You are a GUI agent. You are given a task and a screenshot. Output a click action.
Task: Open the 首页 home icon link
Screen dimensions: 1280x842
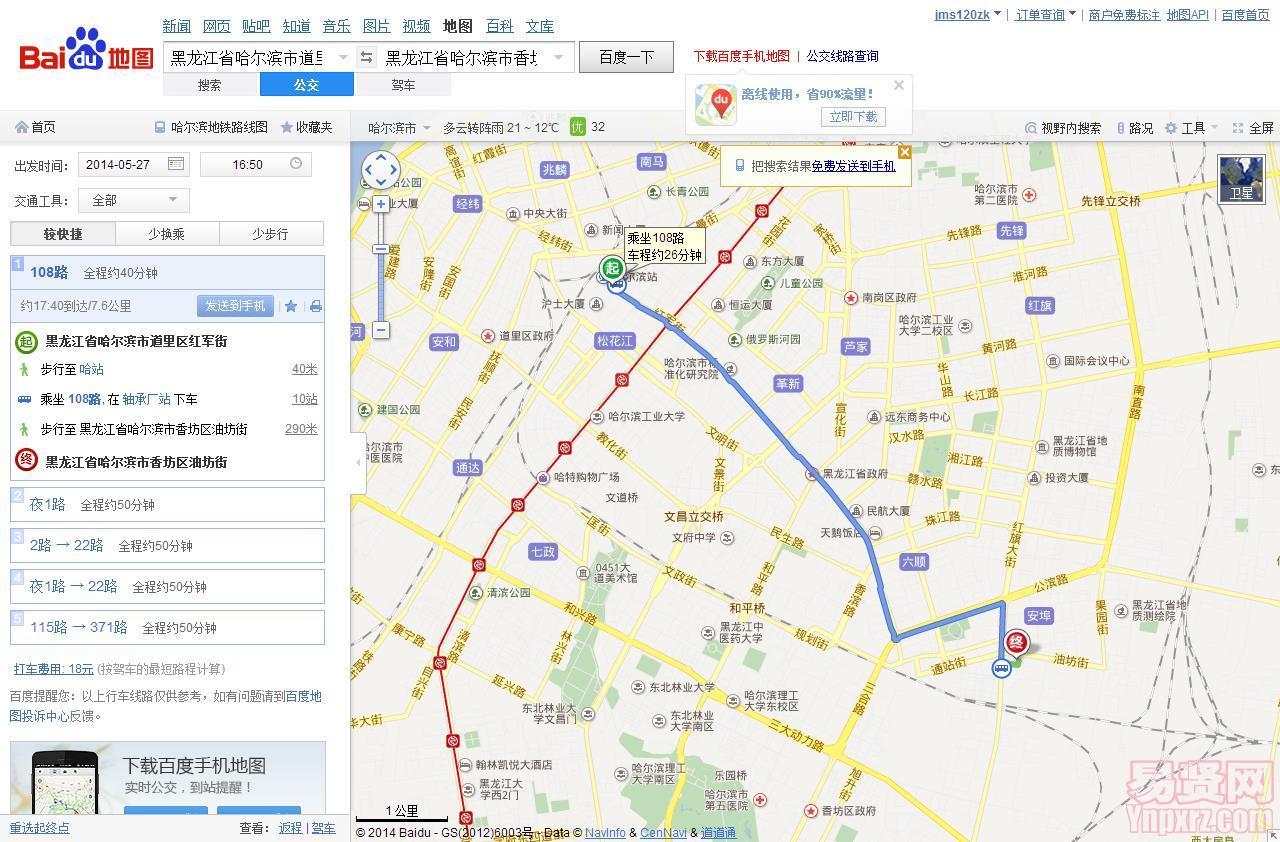pos(35,127)
